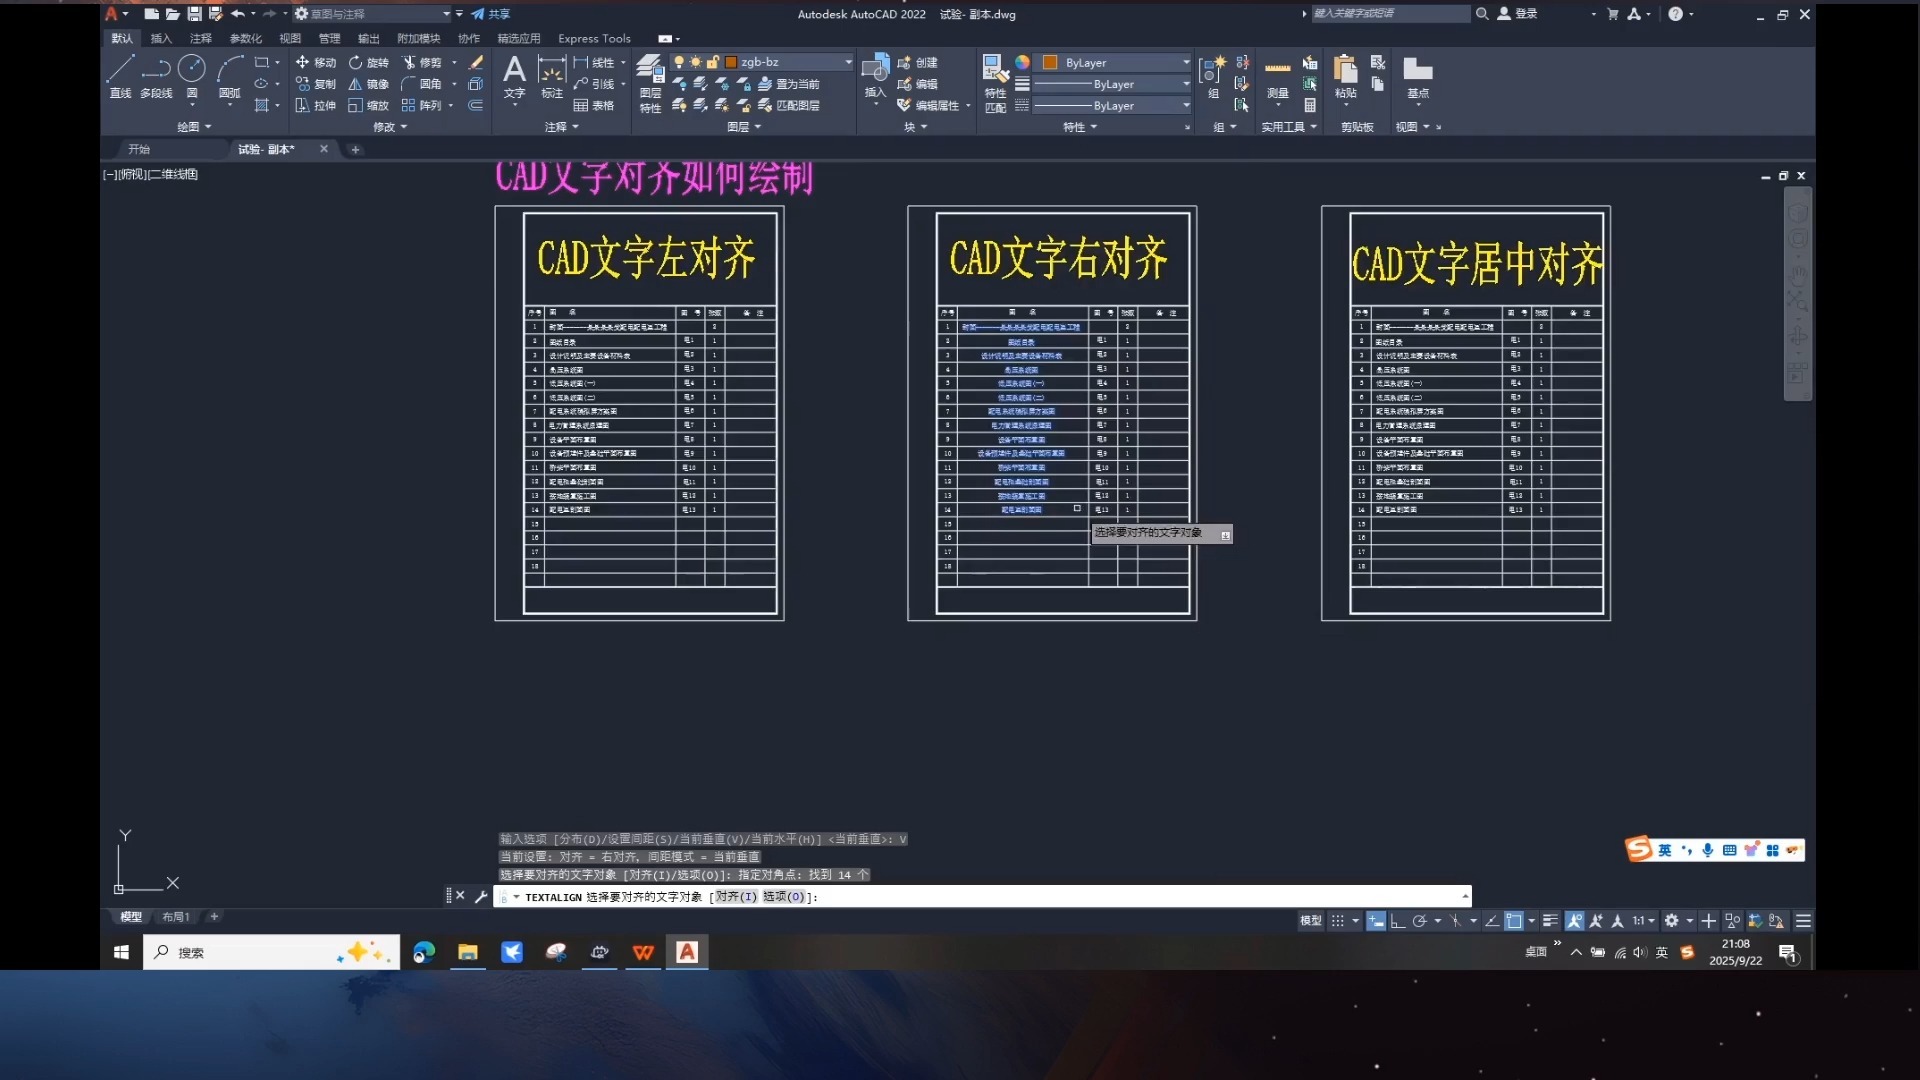This screenshot has width=1920, height=1080.
Task: Expand the Layers (图层) panel
Action: click(744, 127)
